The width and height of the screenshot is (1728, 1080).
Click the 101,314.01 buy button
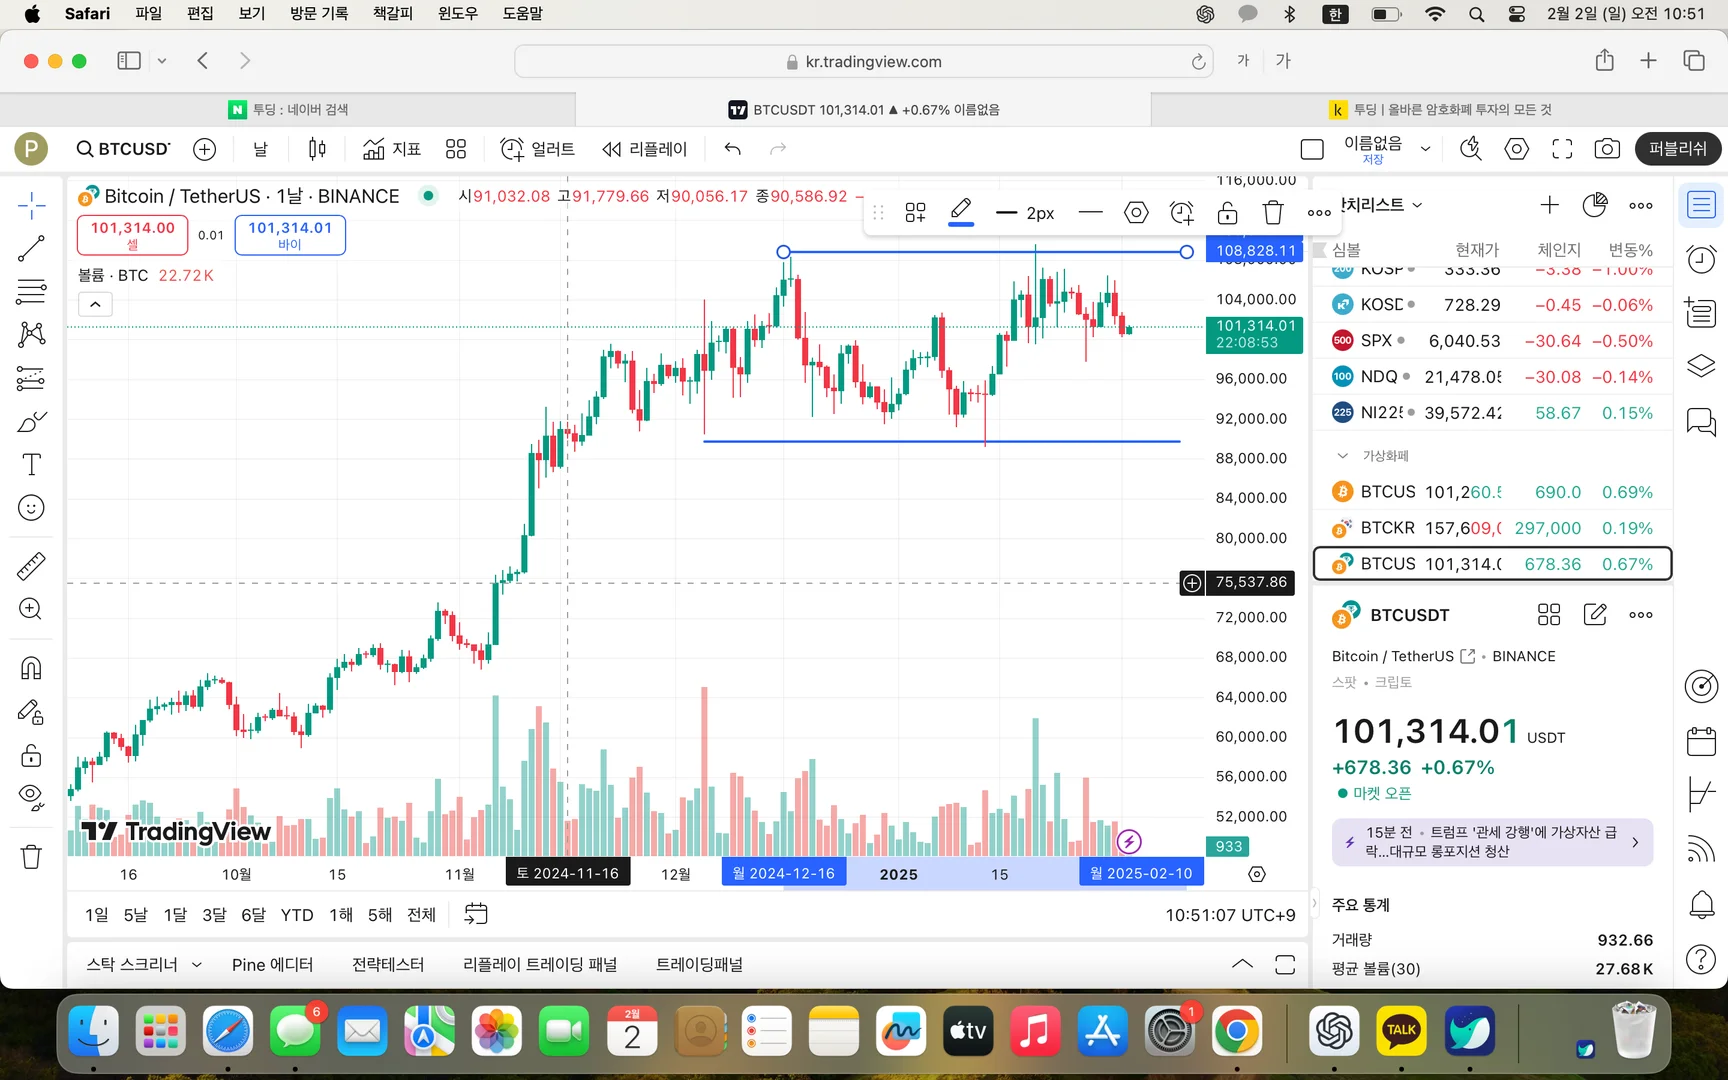tap(290, 235)
